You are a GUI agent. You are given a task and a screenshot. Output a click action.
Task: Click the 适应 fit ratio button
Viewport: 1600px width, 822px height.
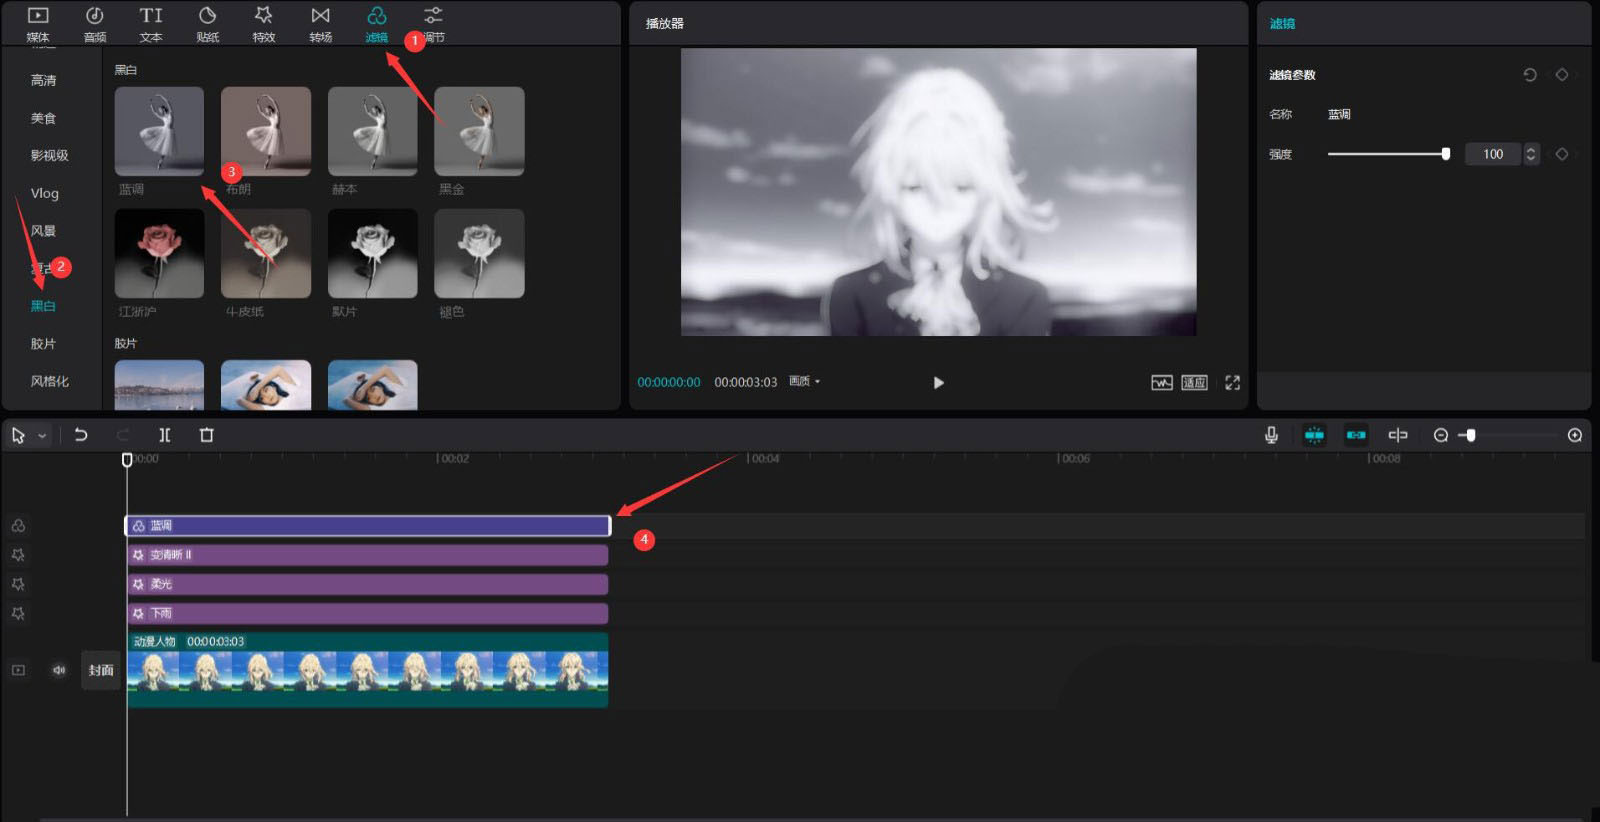coord(1194,382)
